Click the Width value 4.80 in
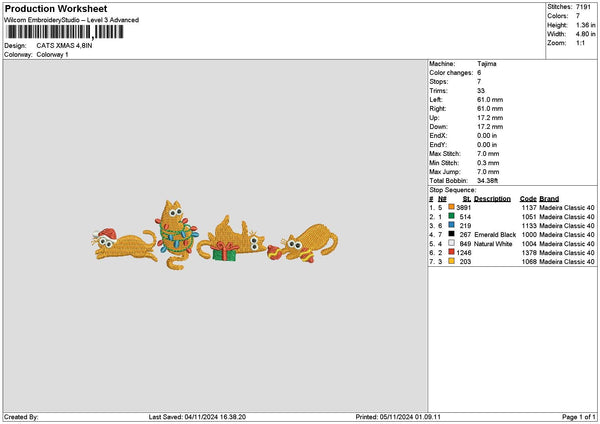Screen dimensions: 600x424 click(585, 34)
